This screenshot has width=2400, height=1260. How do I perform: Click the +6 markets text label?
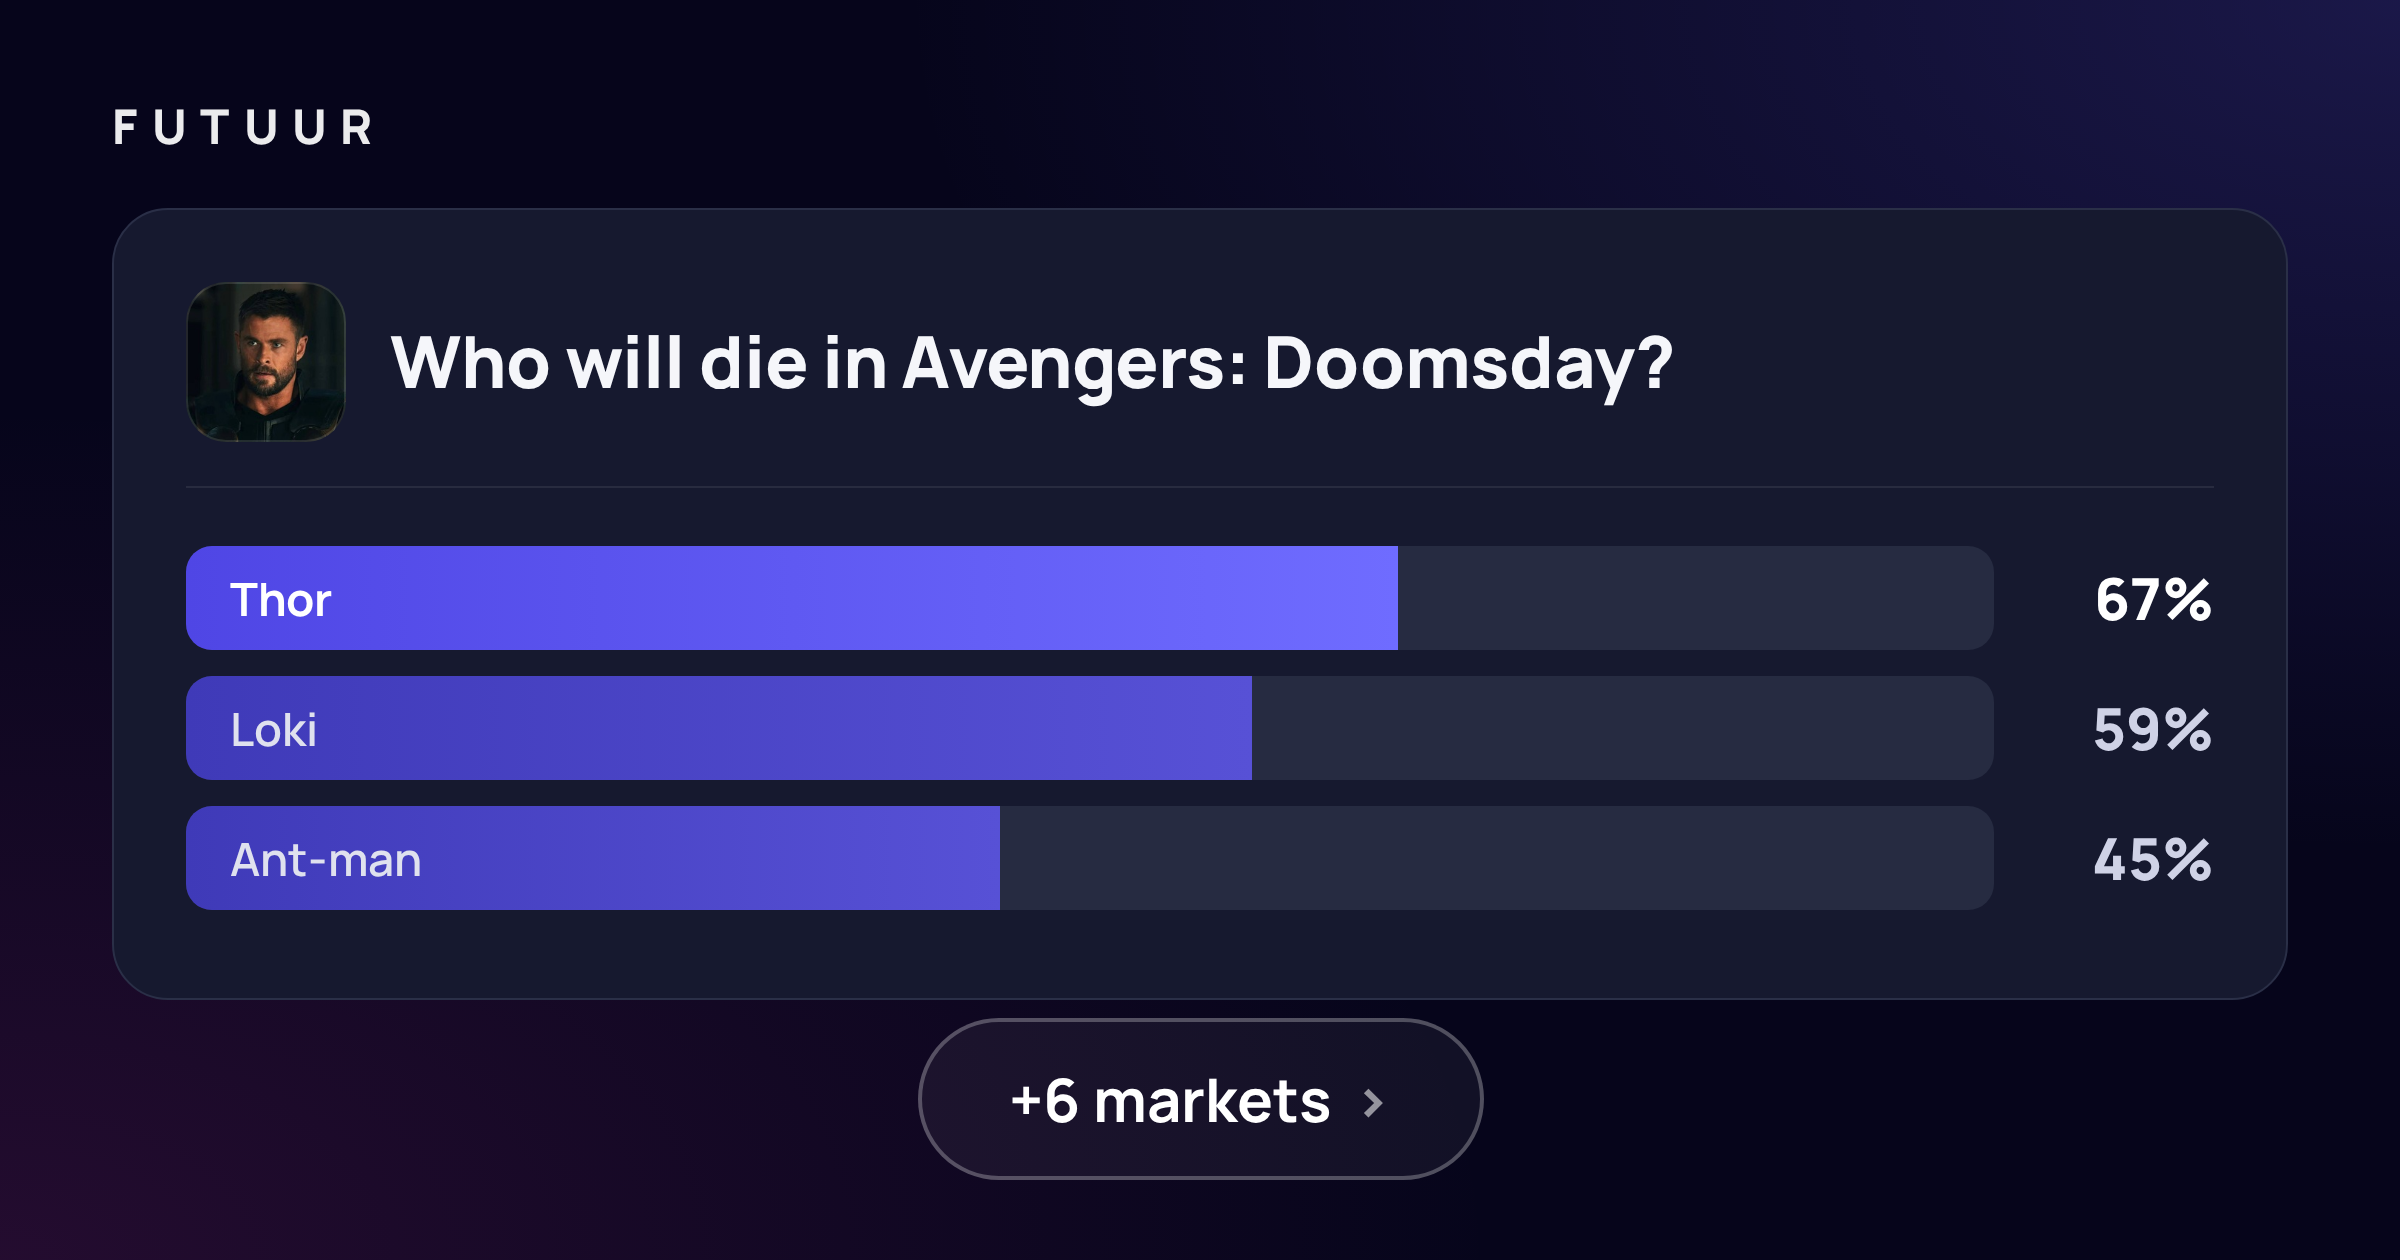point(1170,1102)
